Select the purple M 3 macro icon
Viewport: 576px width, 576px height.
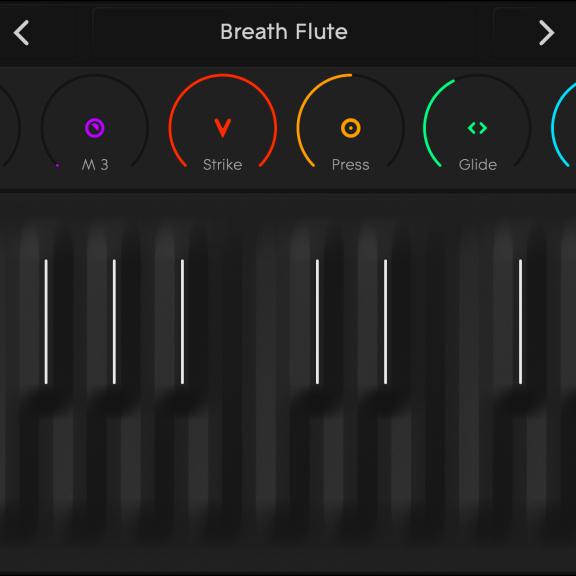[94, 128]
